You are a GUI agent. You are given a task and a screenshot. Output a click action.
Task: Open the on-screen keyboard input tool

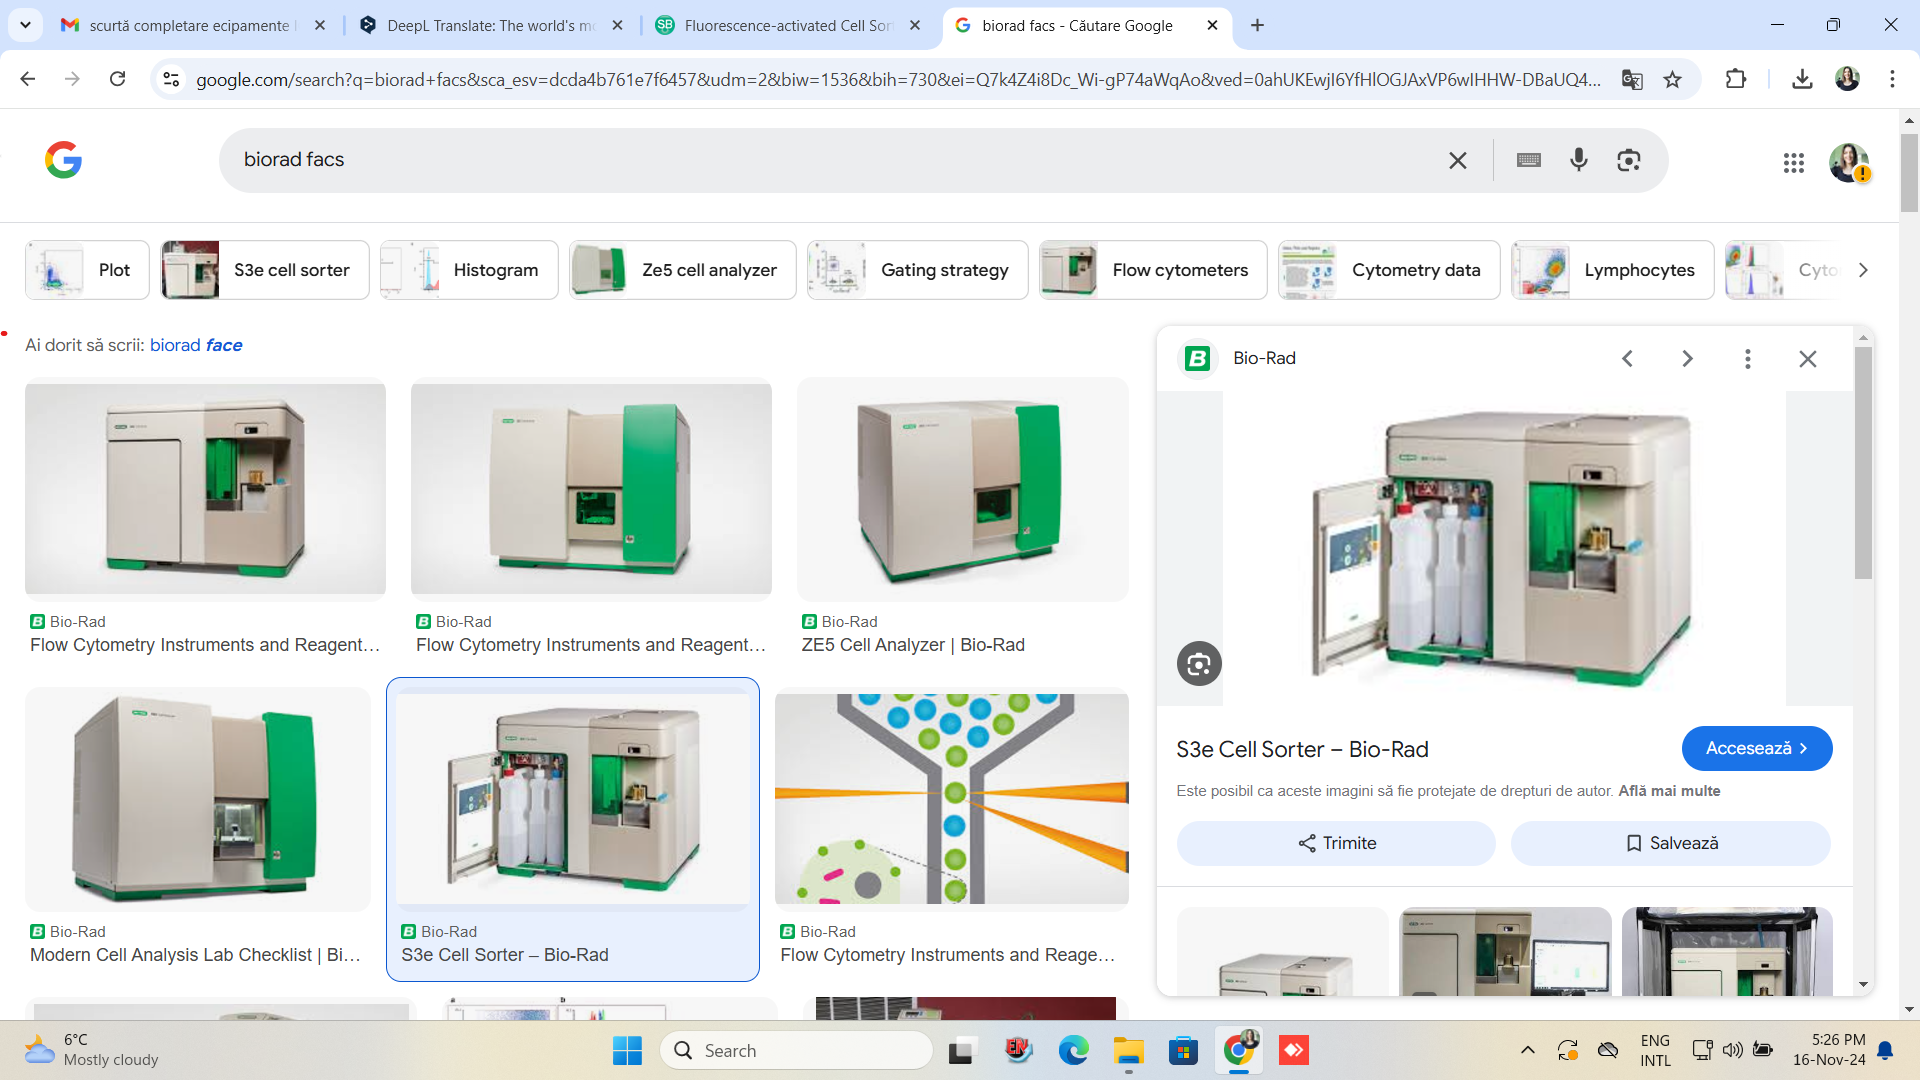click(1529, 160)
